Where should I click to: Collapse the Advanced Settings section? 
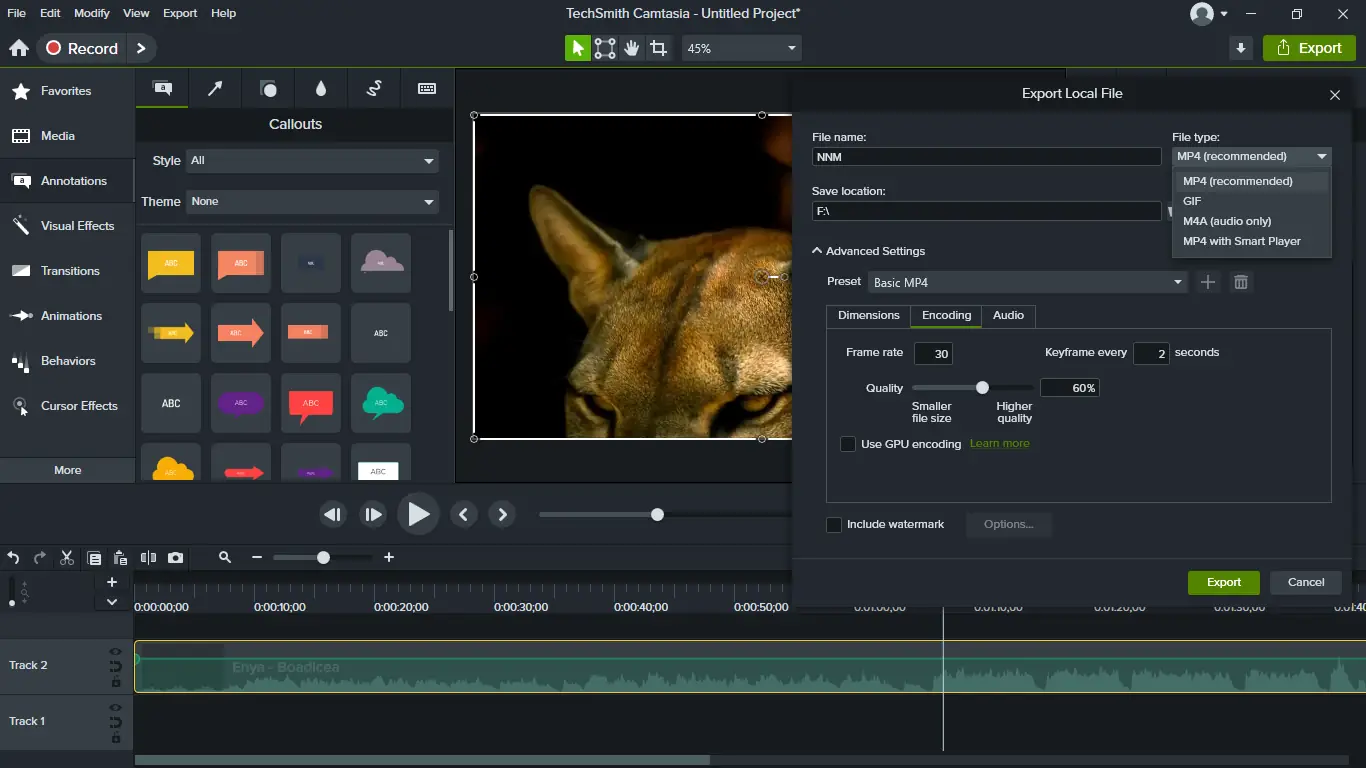869,251
